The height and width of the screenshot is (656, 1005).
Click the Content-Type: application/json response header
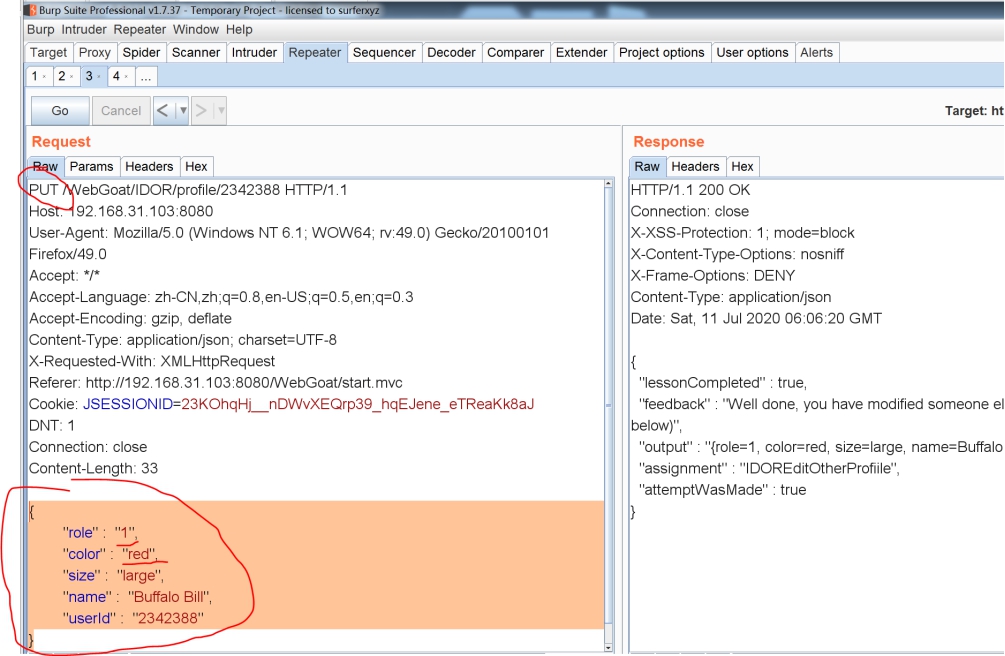point(731,297)
